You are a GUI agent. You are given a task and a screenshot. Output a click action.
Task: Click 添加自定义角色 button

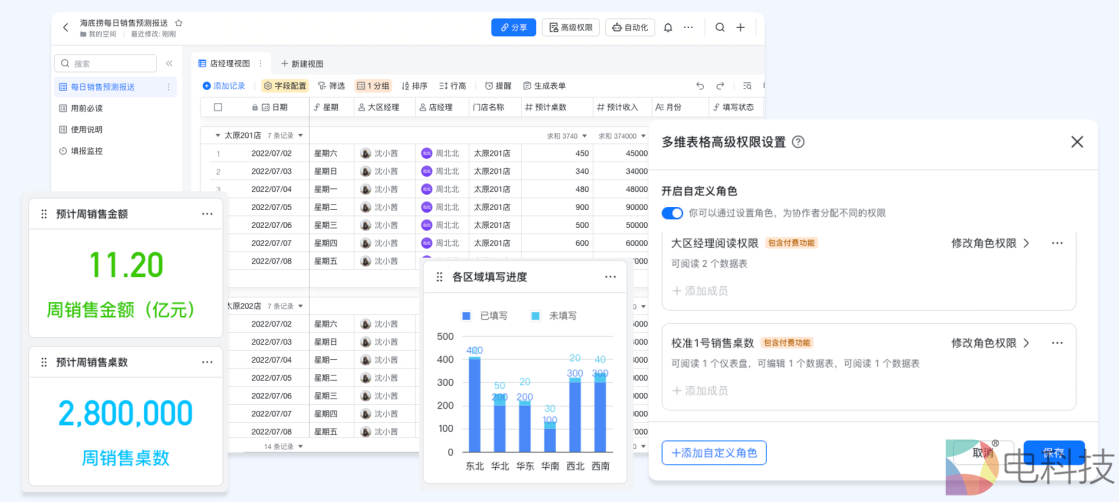tap(714, 453)
